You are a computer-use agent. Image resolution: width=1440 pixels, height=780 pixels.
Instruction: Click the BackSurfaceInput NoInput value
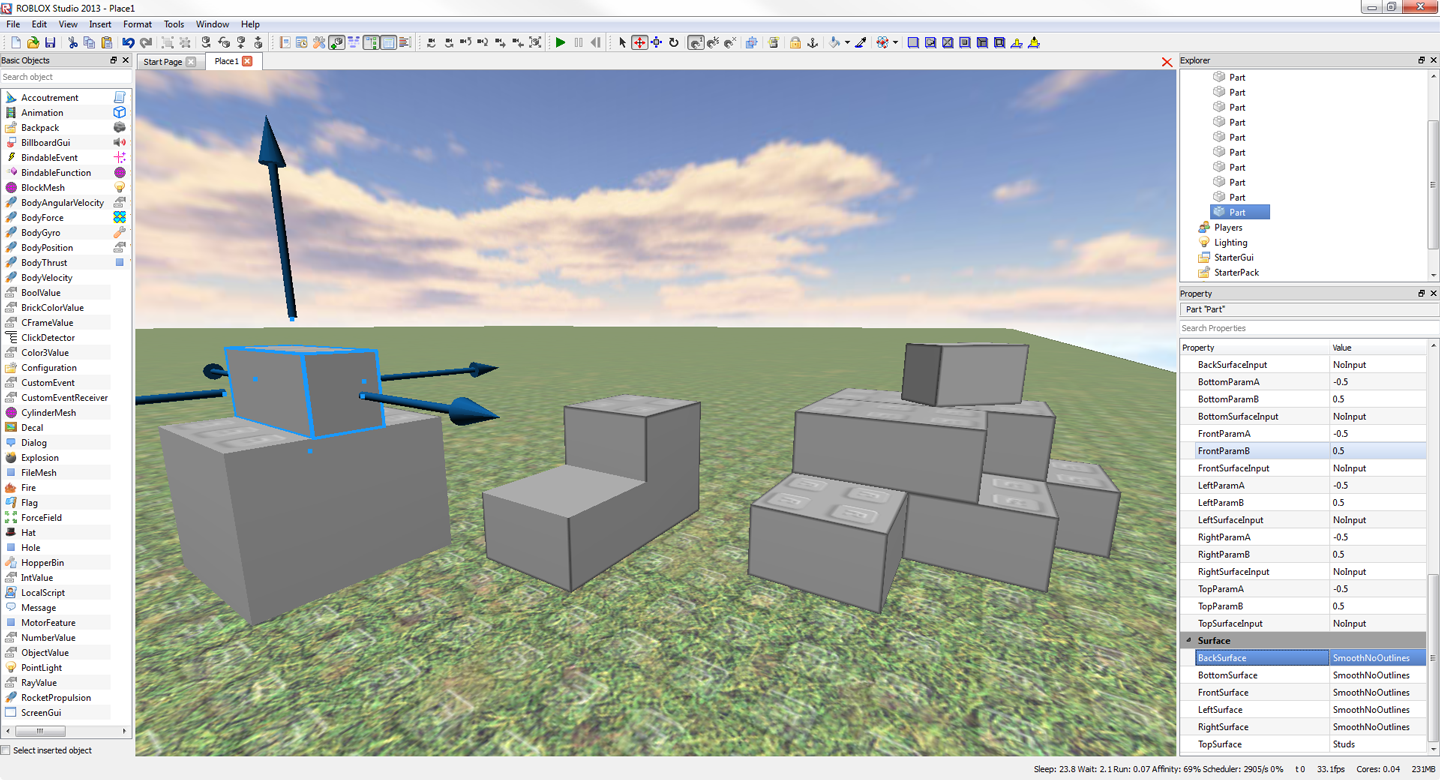tap(1377, 365)
